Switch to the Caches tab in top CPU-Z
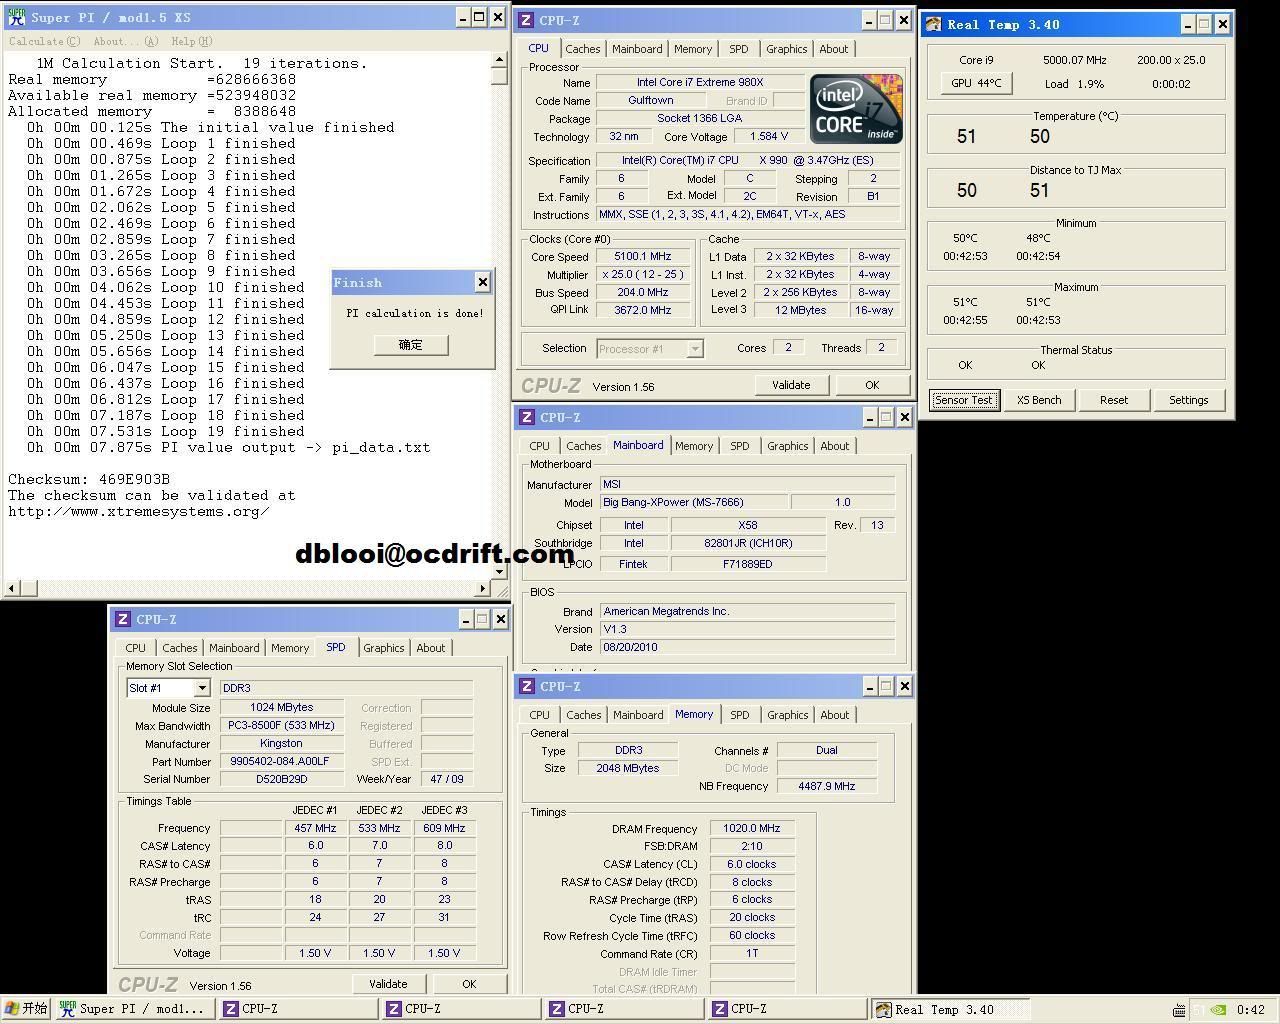 [582, 49]
